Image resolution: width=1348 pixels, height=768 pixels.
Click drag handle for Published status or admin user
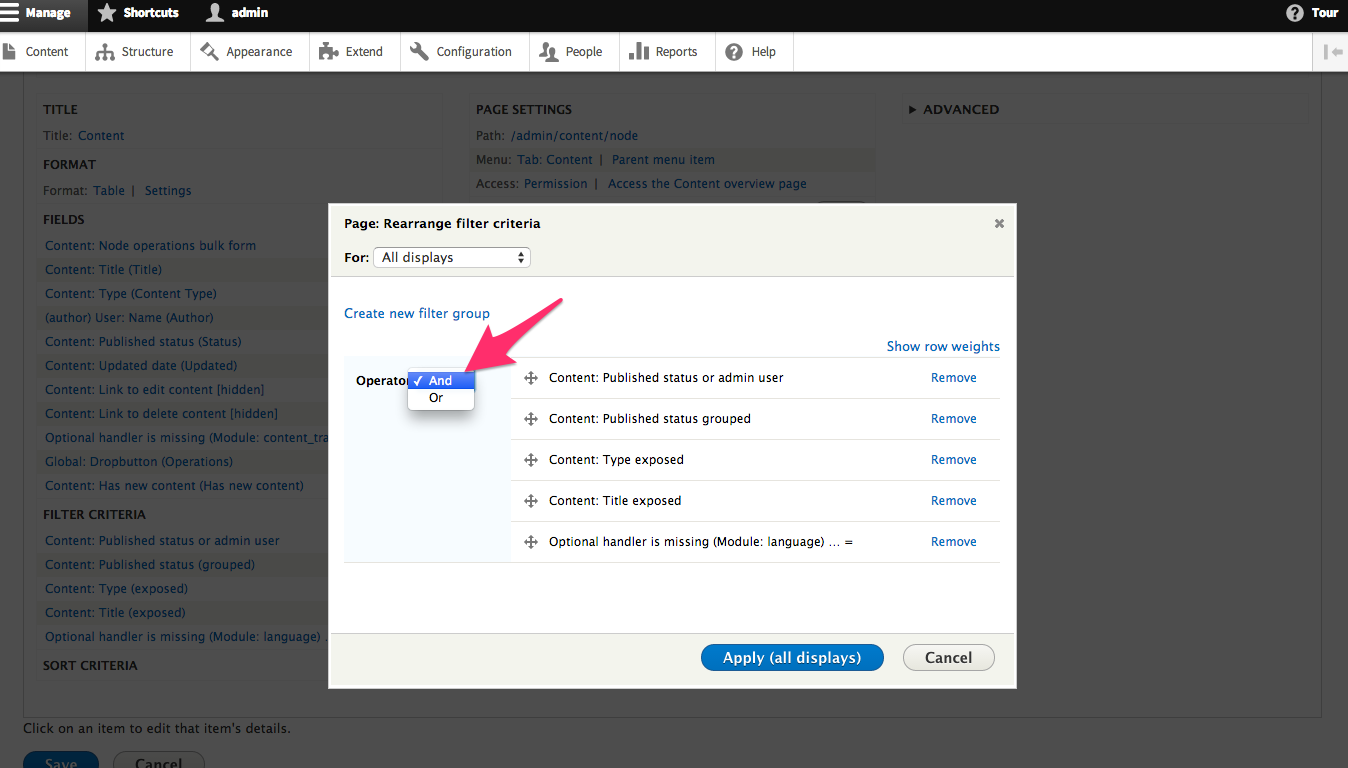click(531, 378)
